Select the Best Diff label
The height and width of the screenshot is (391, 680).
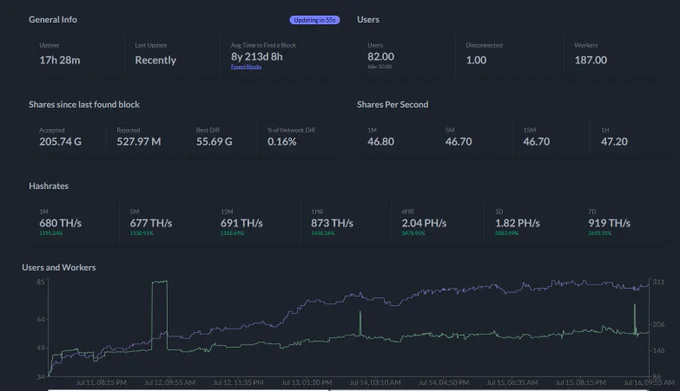coord(208,130)
